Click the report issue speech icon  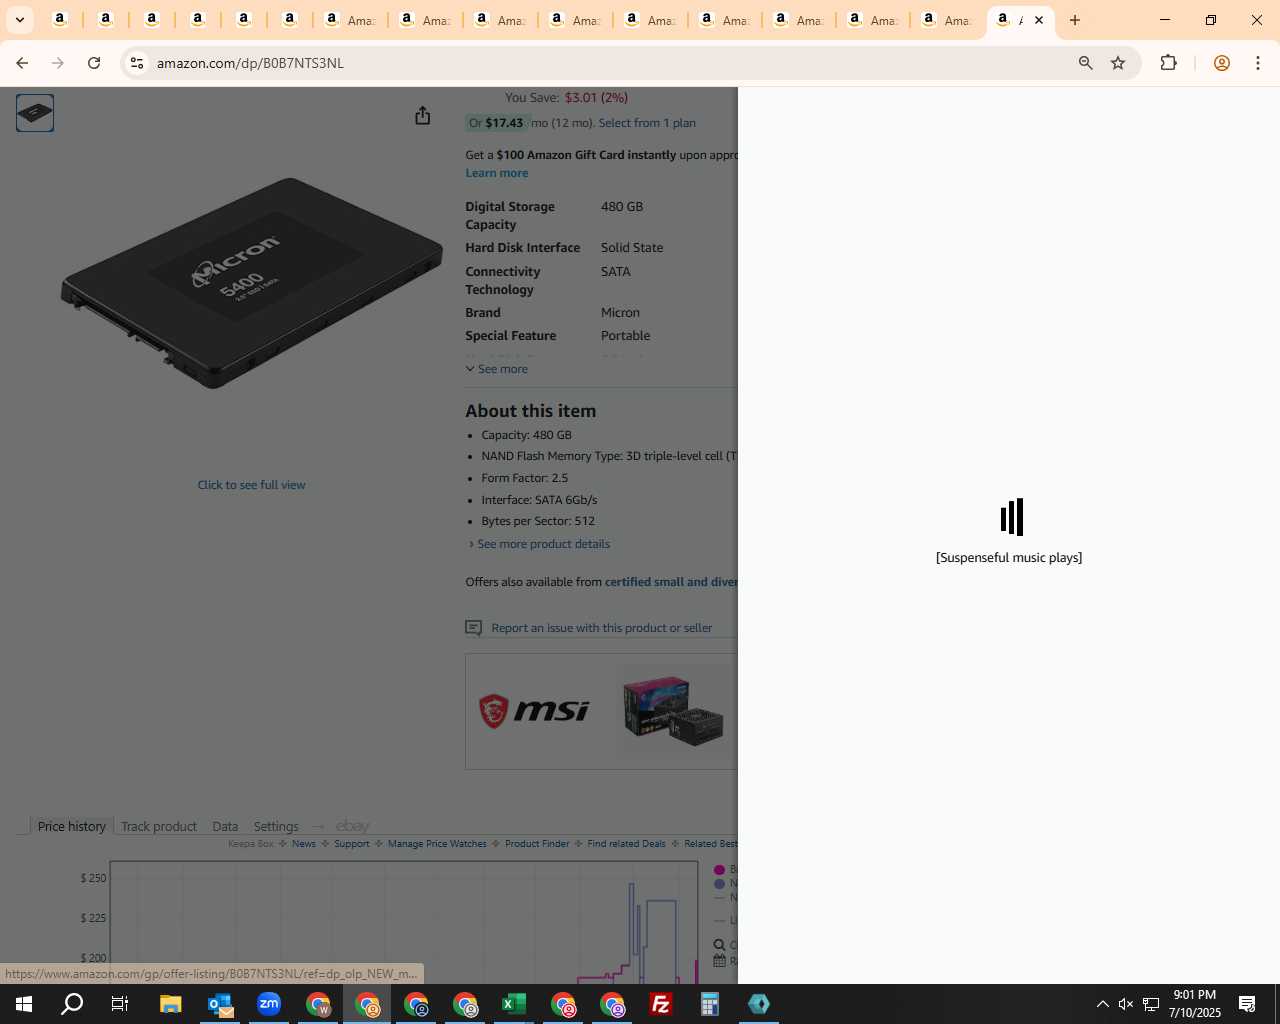coord(474,628)
